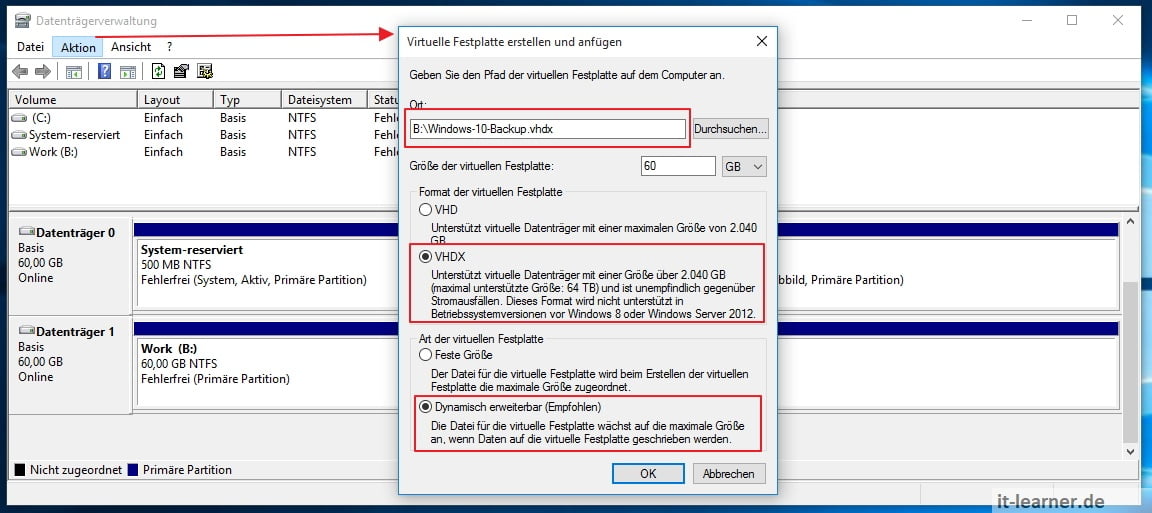Sort by the Layout column header
The width and height of the screenshot is (1152, 513).
click(175, 99)
